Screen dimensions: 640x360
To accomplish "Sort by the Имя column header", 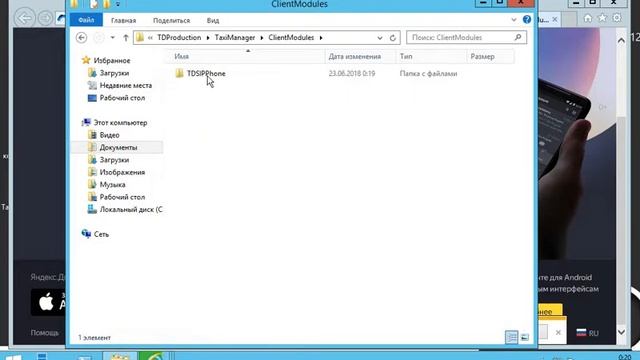I will pos(245,56).
